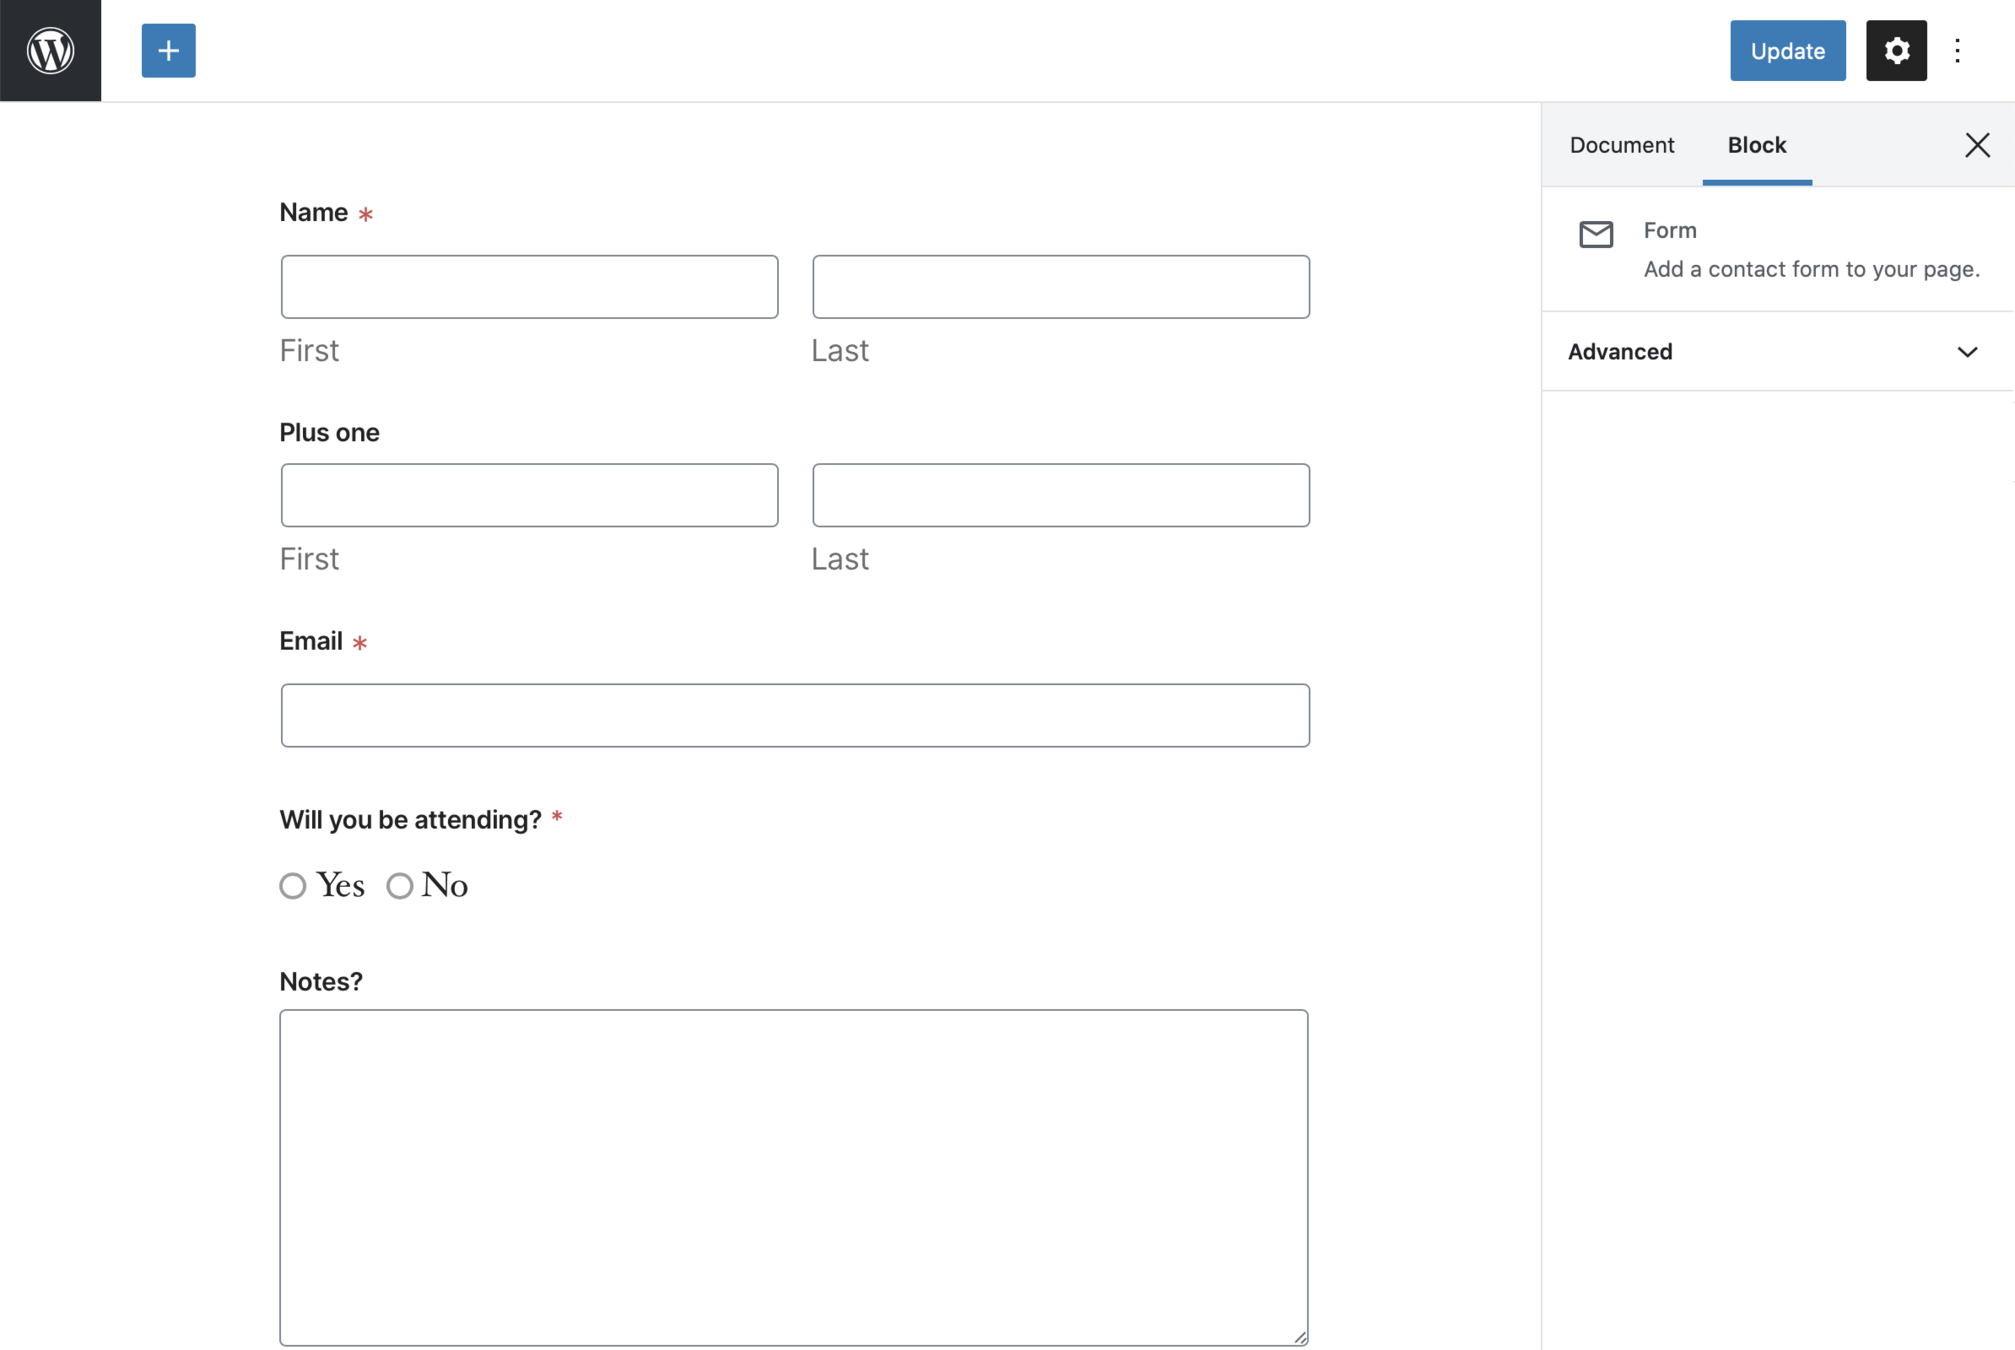Expand the Advanced panel chevron
The width and height of the screenshot is (2015, 1350).
(1967, 352)
